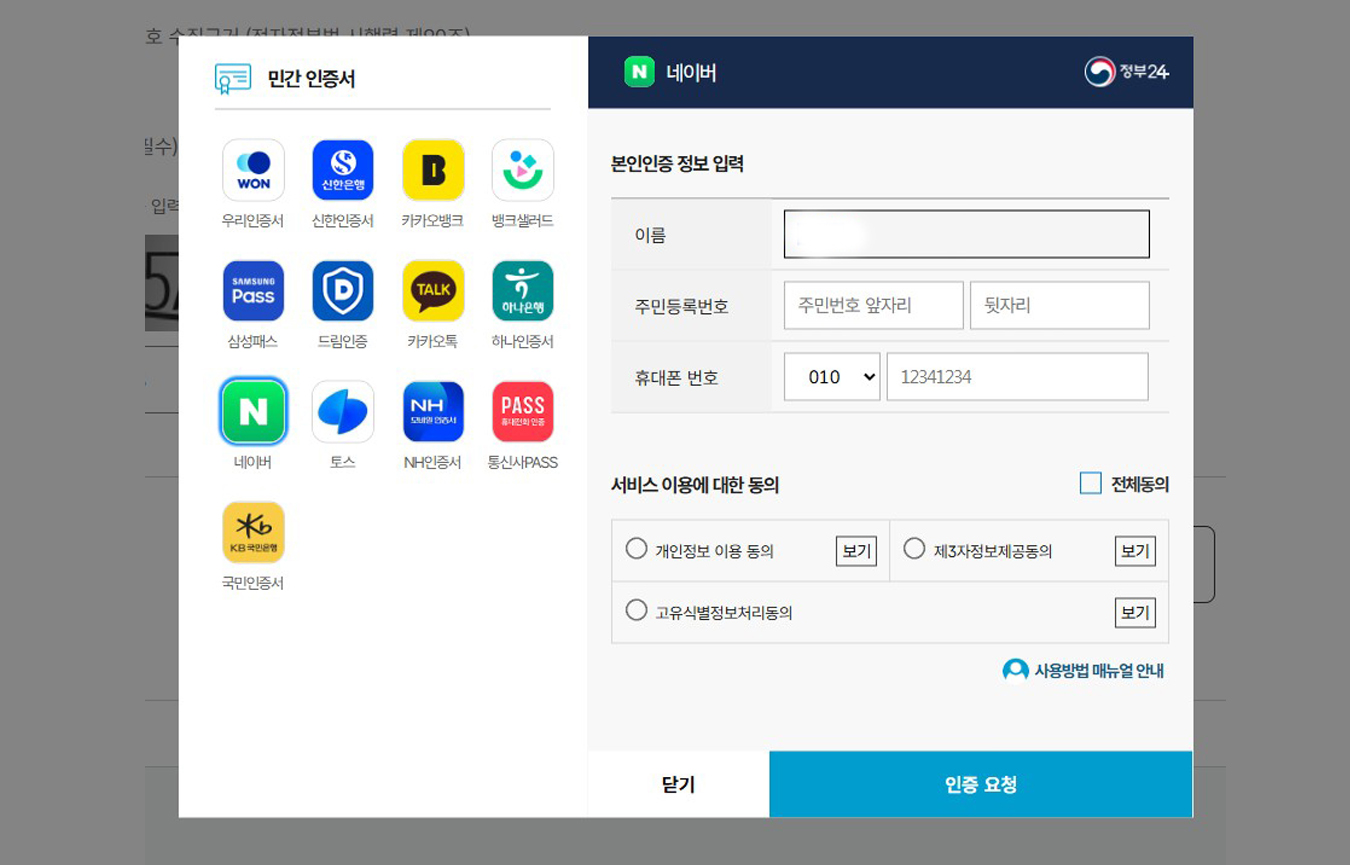Click 보기 beside 제3자정보제공동의
The width and height of the screenshot is (1350, 865).
pyautogui.click(x=1134, y=551)
